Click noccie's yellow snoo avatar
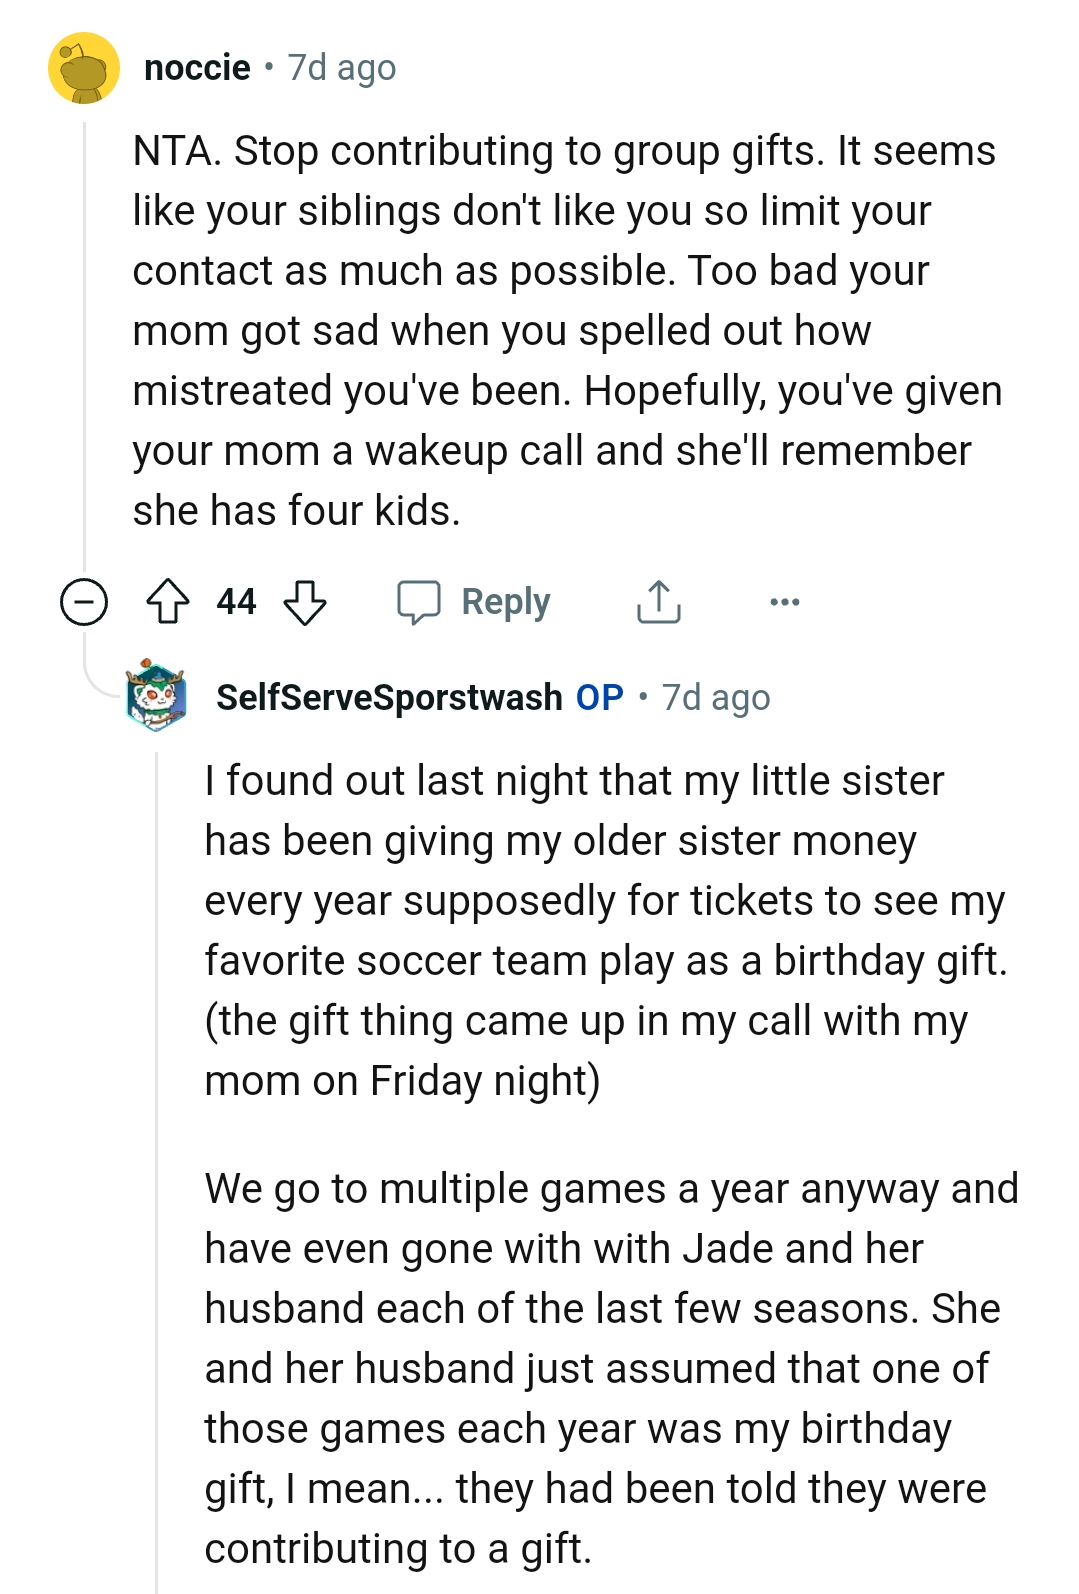Viewport: 1079px width, 1594px height. 84,67
